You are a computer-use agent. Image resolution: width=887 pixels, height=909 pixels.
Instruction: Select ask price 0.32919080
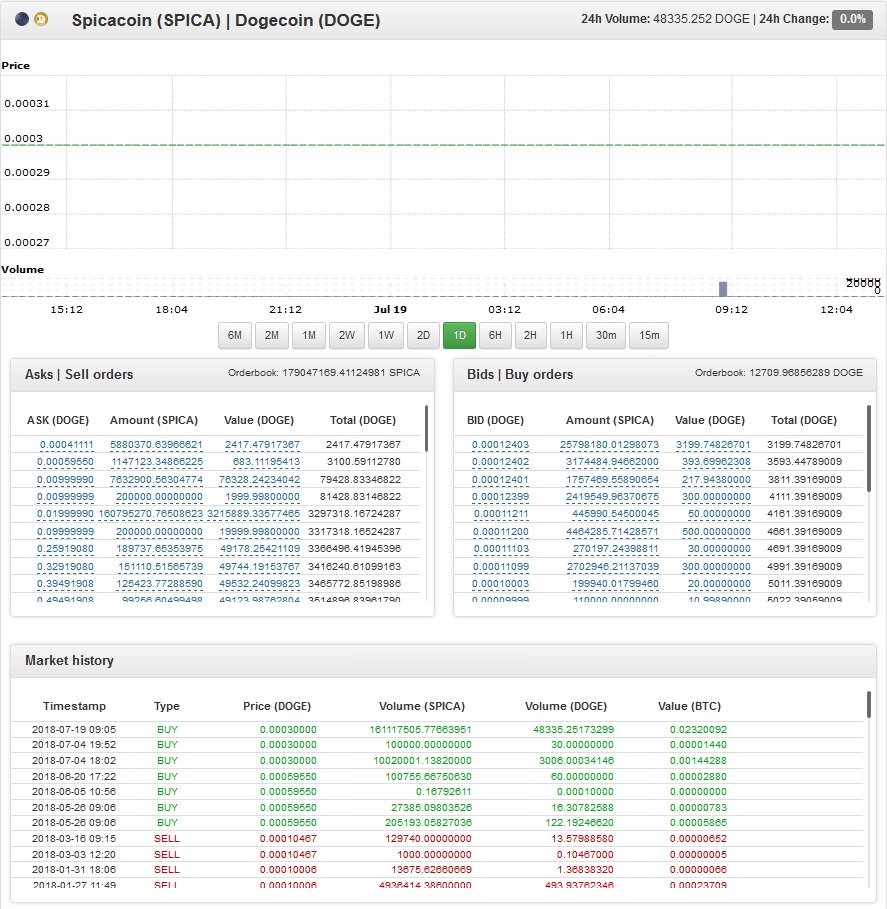pos(66,566)
